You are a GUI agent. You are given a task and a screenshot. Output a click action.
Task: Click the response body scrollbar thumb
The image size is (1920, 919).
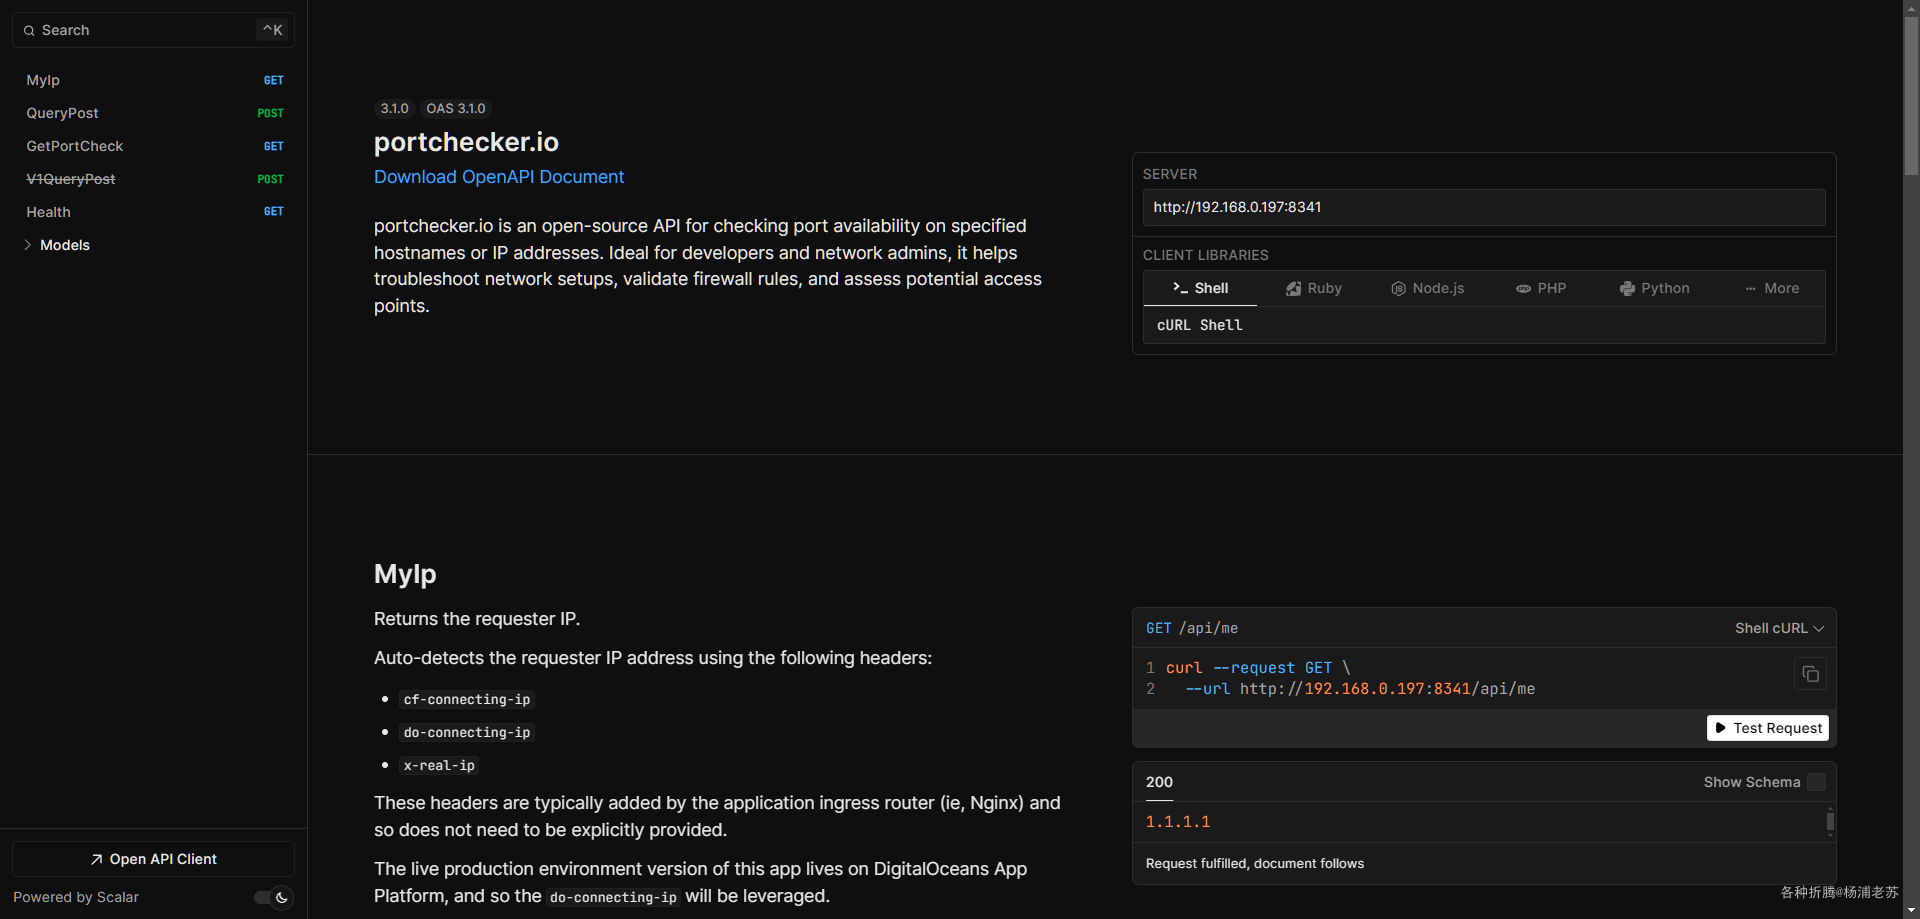(1830, 822)
